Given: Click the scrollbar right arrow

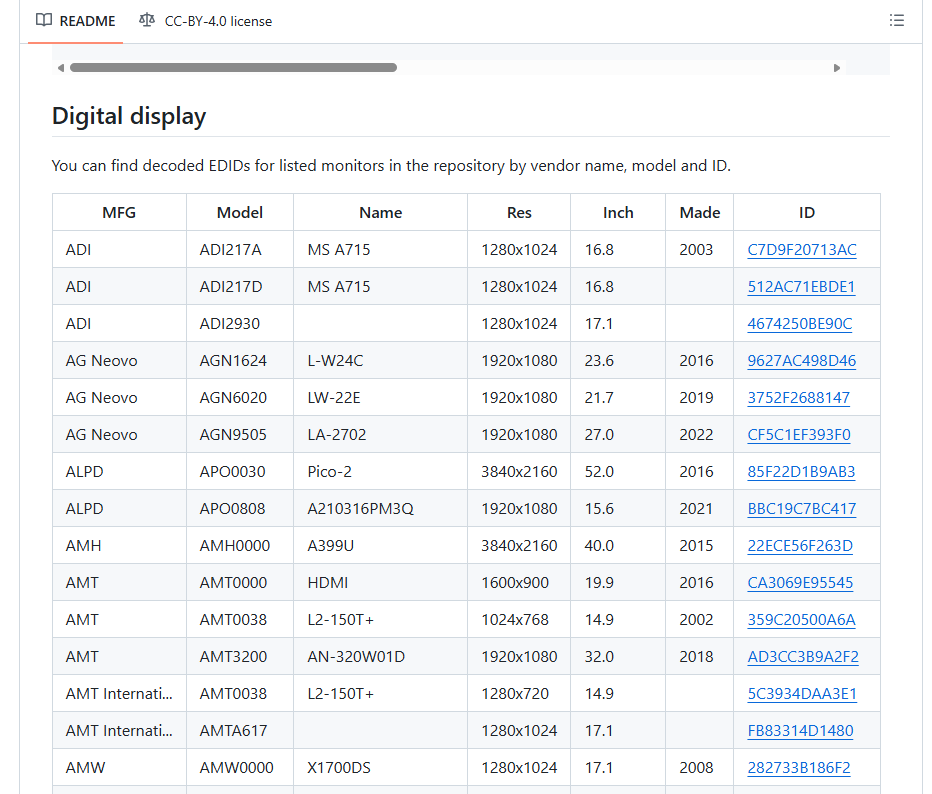Looking at the screenshot, I should pos(836,68).
